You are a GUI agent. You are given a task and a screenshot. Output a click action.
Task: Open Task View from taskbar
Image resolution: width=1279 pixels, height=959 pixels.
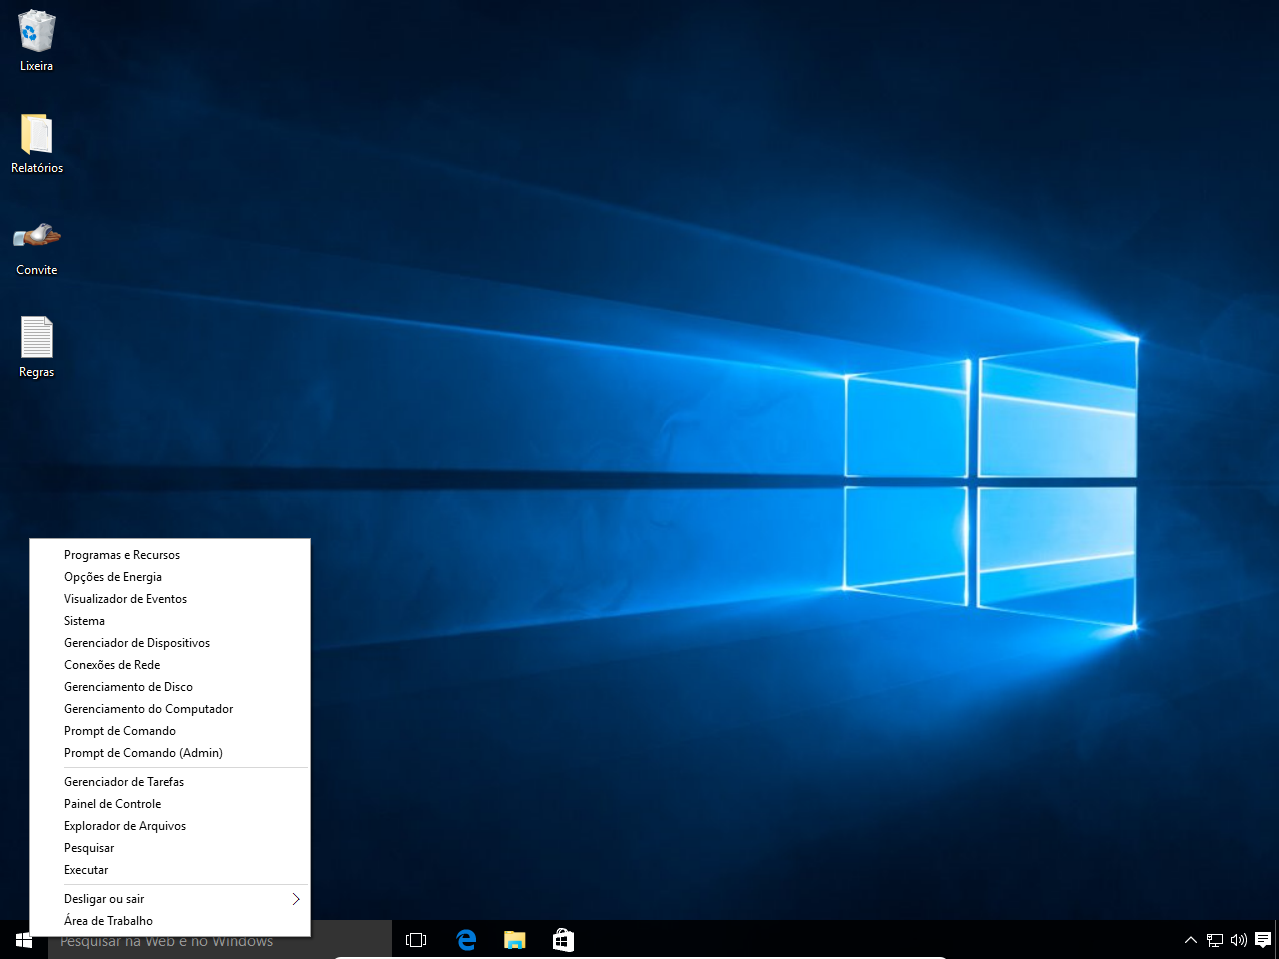coord(416,940)
